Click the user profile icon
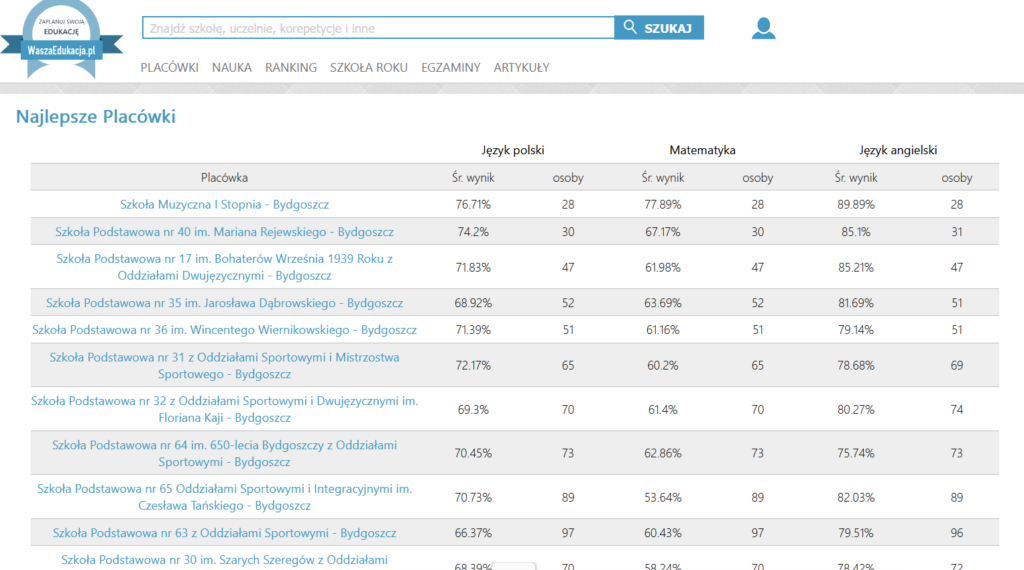 click(x=763, y=28)
